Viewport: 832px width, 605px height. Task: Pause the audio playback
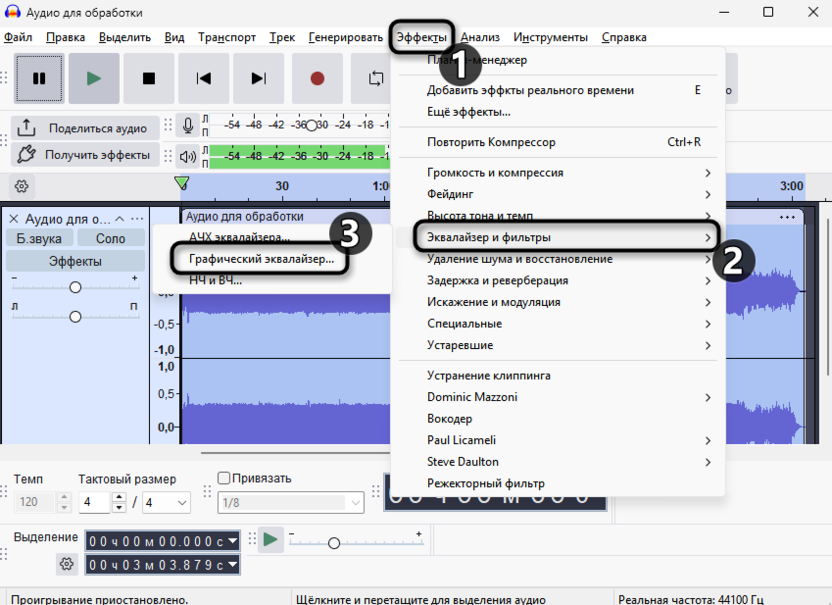[x=39, y=78]
